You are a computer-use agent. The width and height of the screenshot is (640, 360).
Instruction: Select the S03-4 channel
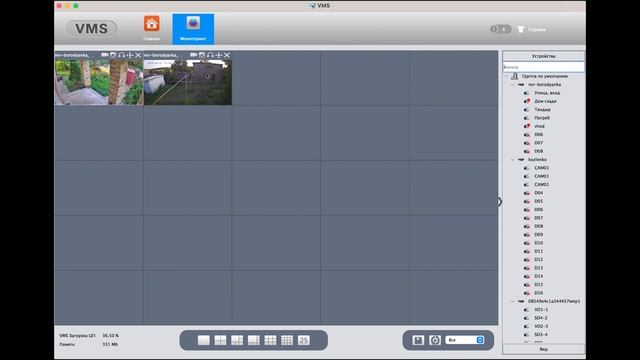541,335
